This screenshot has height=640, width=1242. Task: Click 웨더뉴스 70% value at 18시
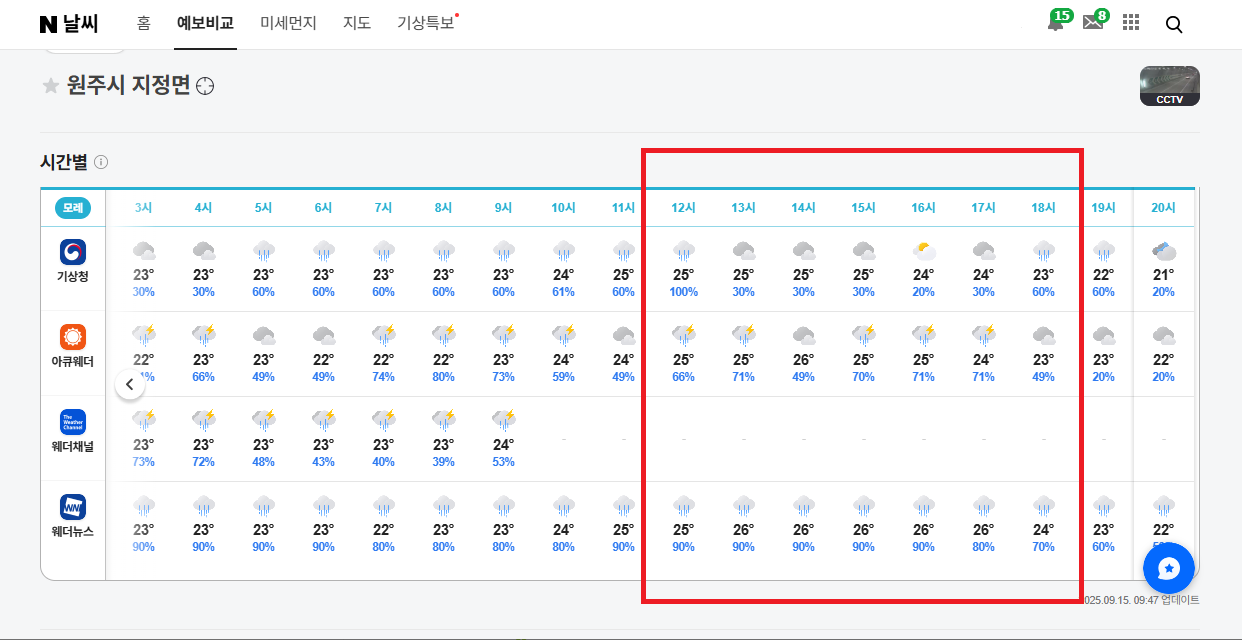pyautogui.click(x=1044, y=547)
